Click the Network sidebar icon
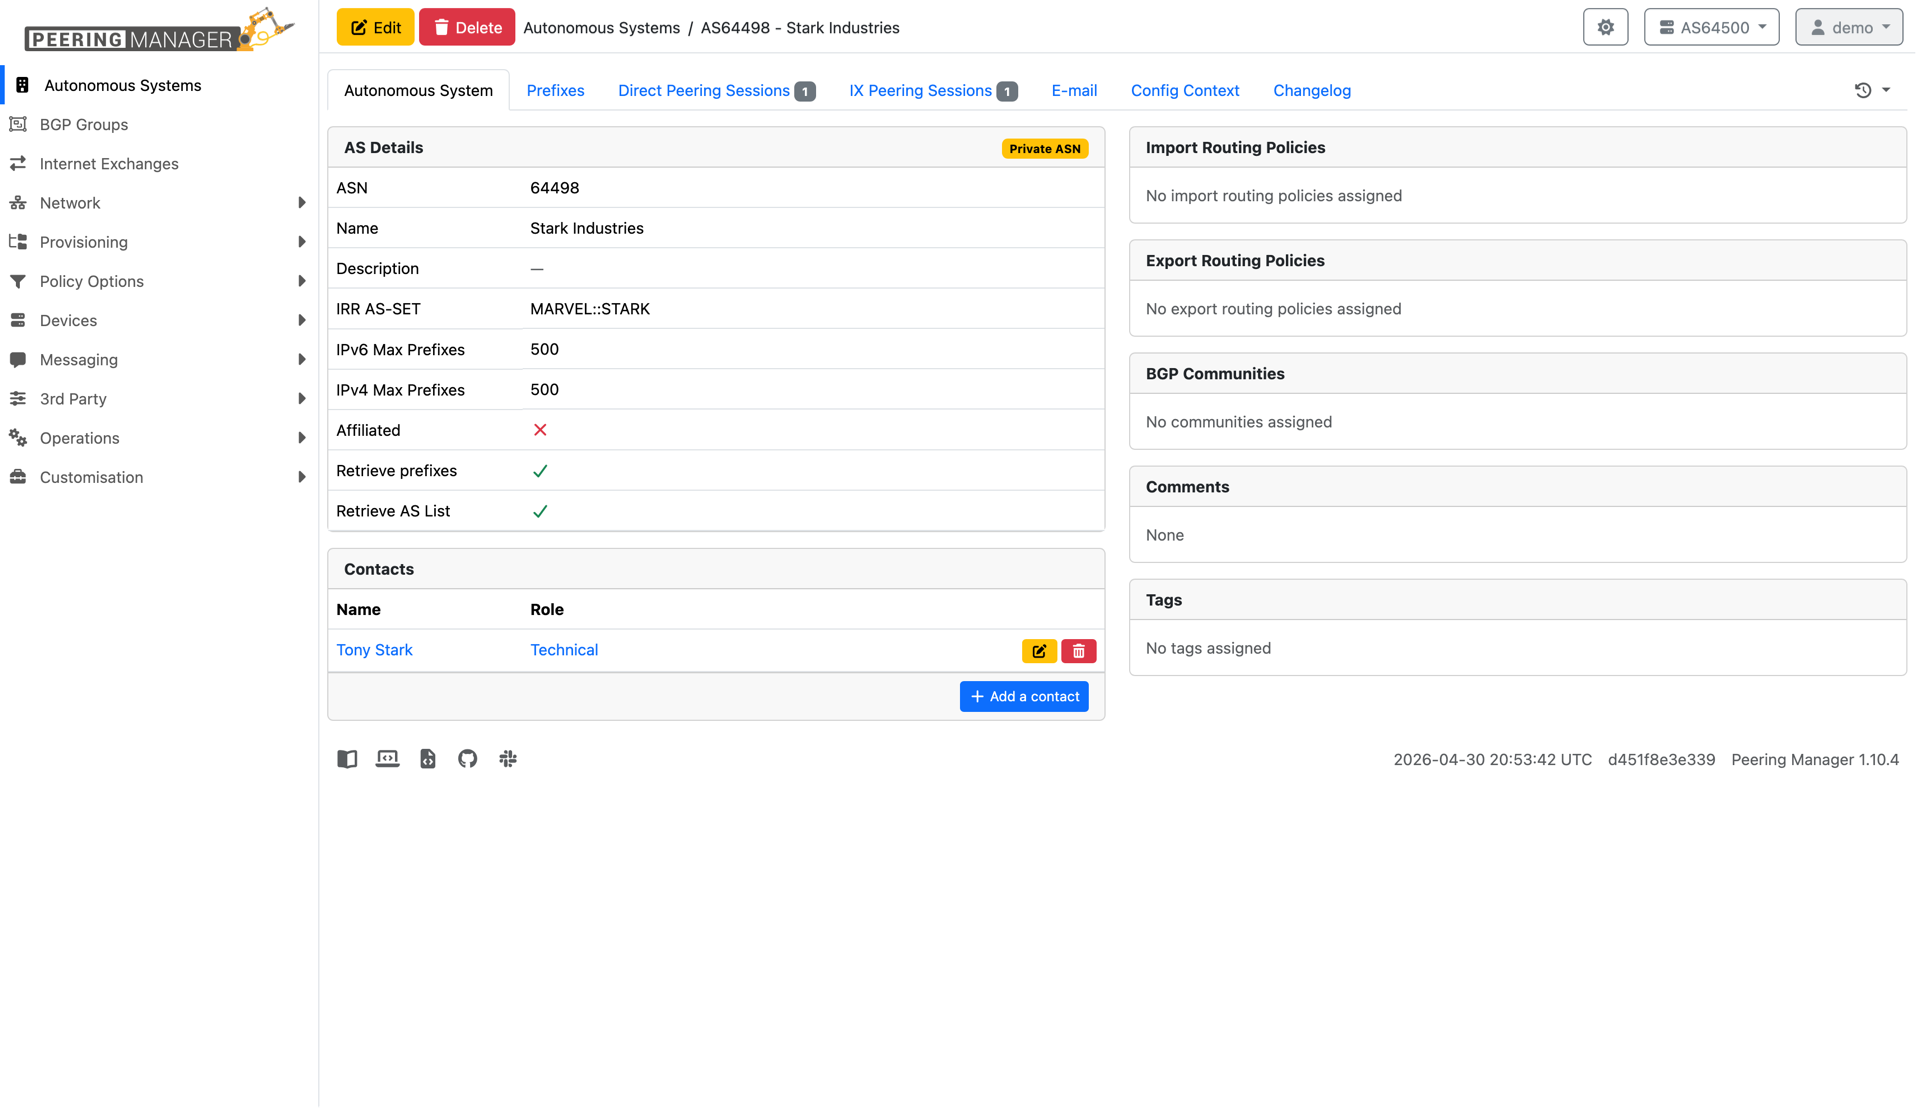The height and width of the screenshot is (1108, 1920). 18,203
